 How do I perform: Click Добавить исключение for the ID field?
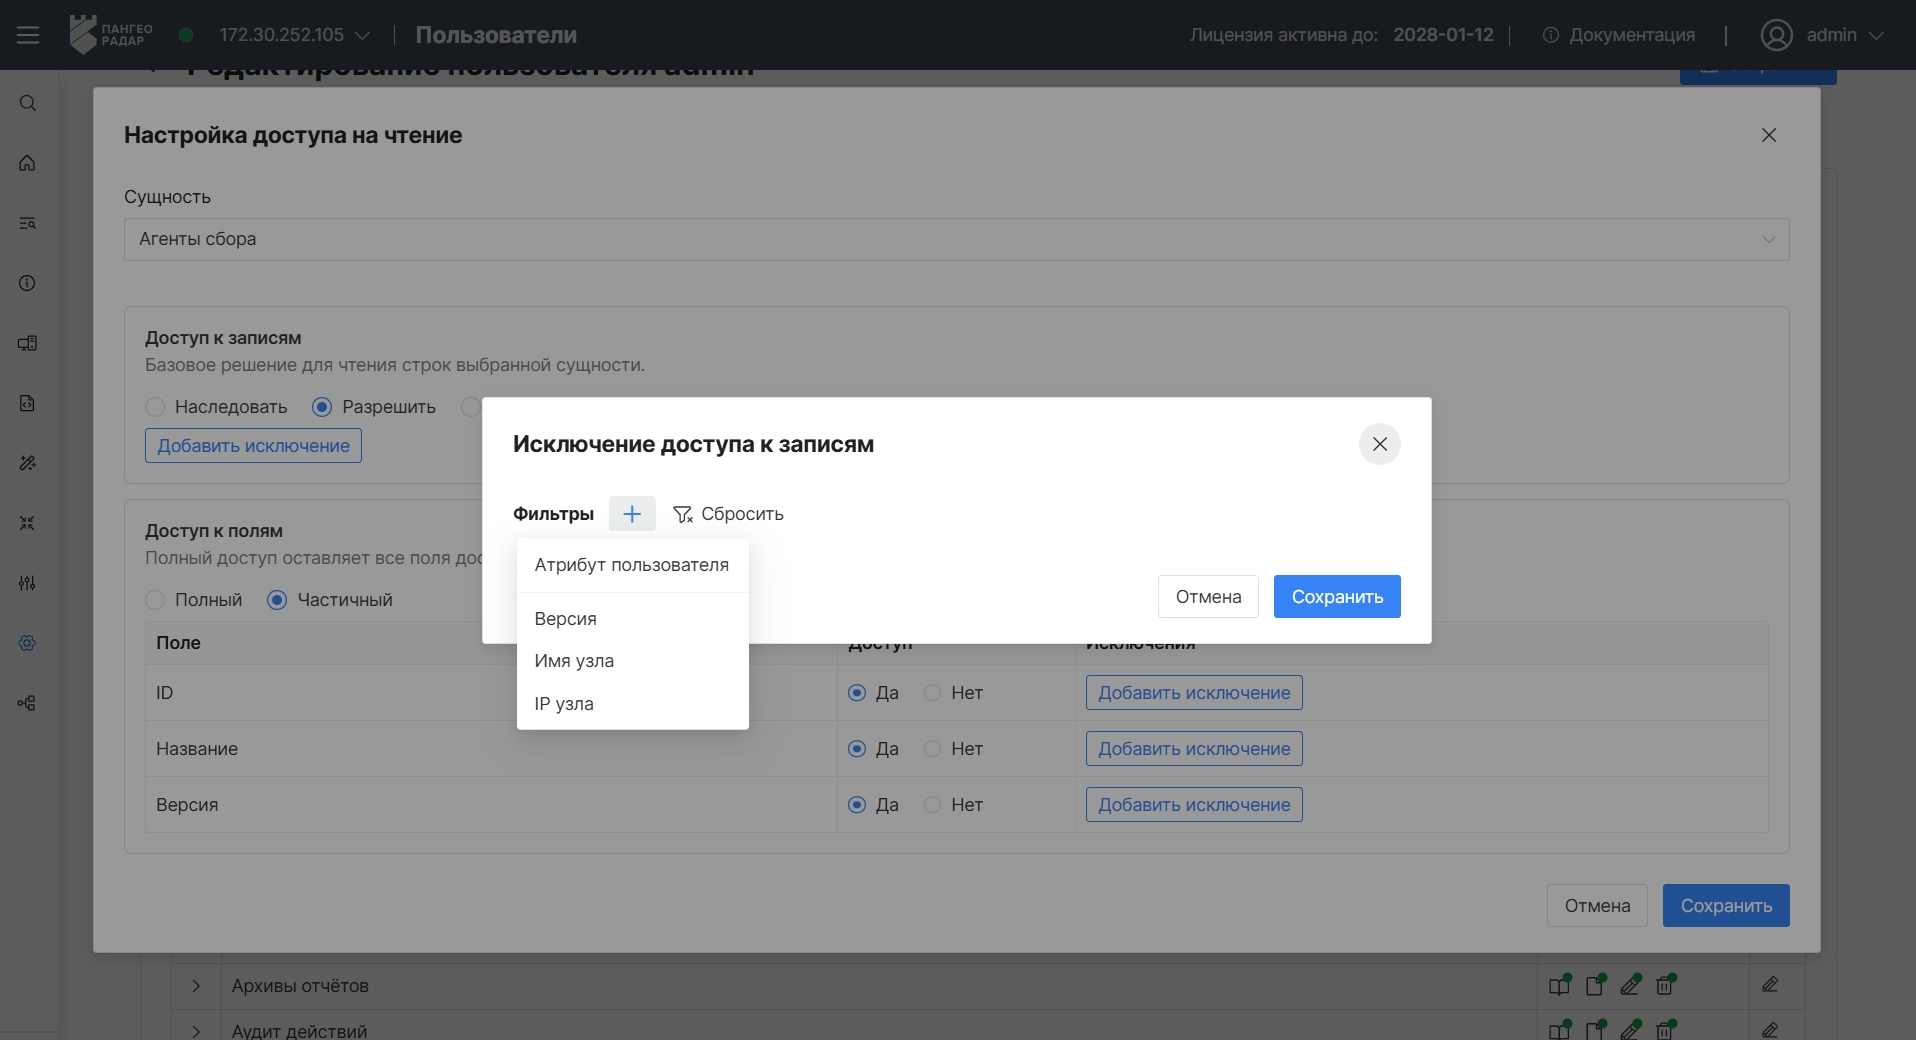[1194, 693]
